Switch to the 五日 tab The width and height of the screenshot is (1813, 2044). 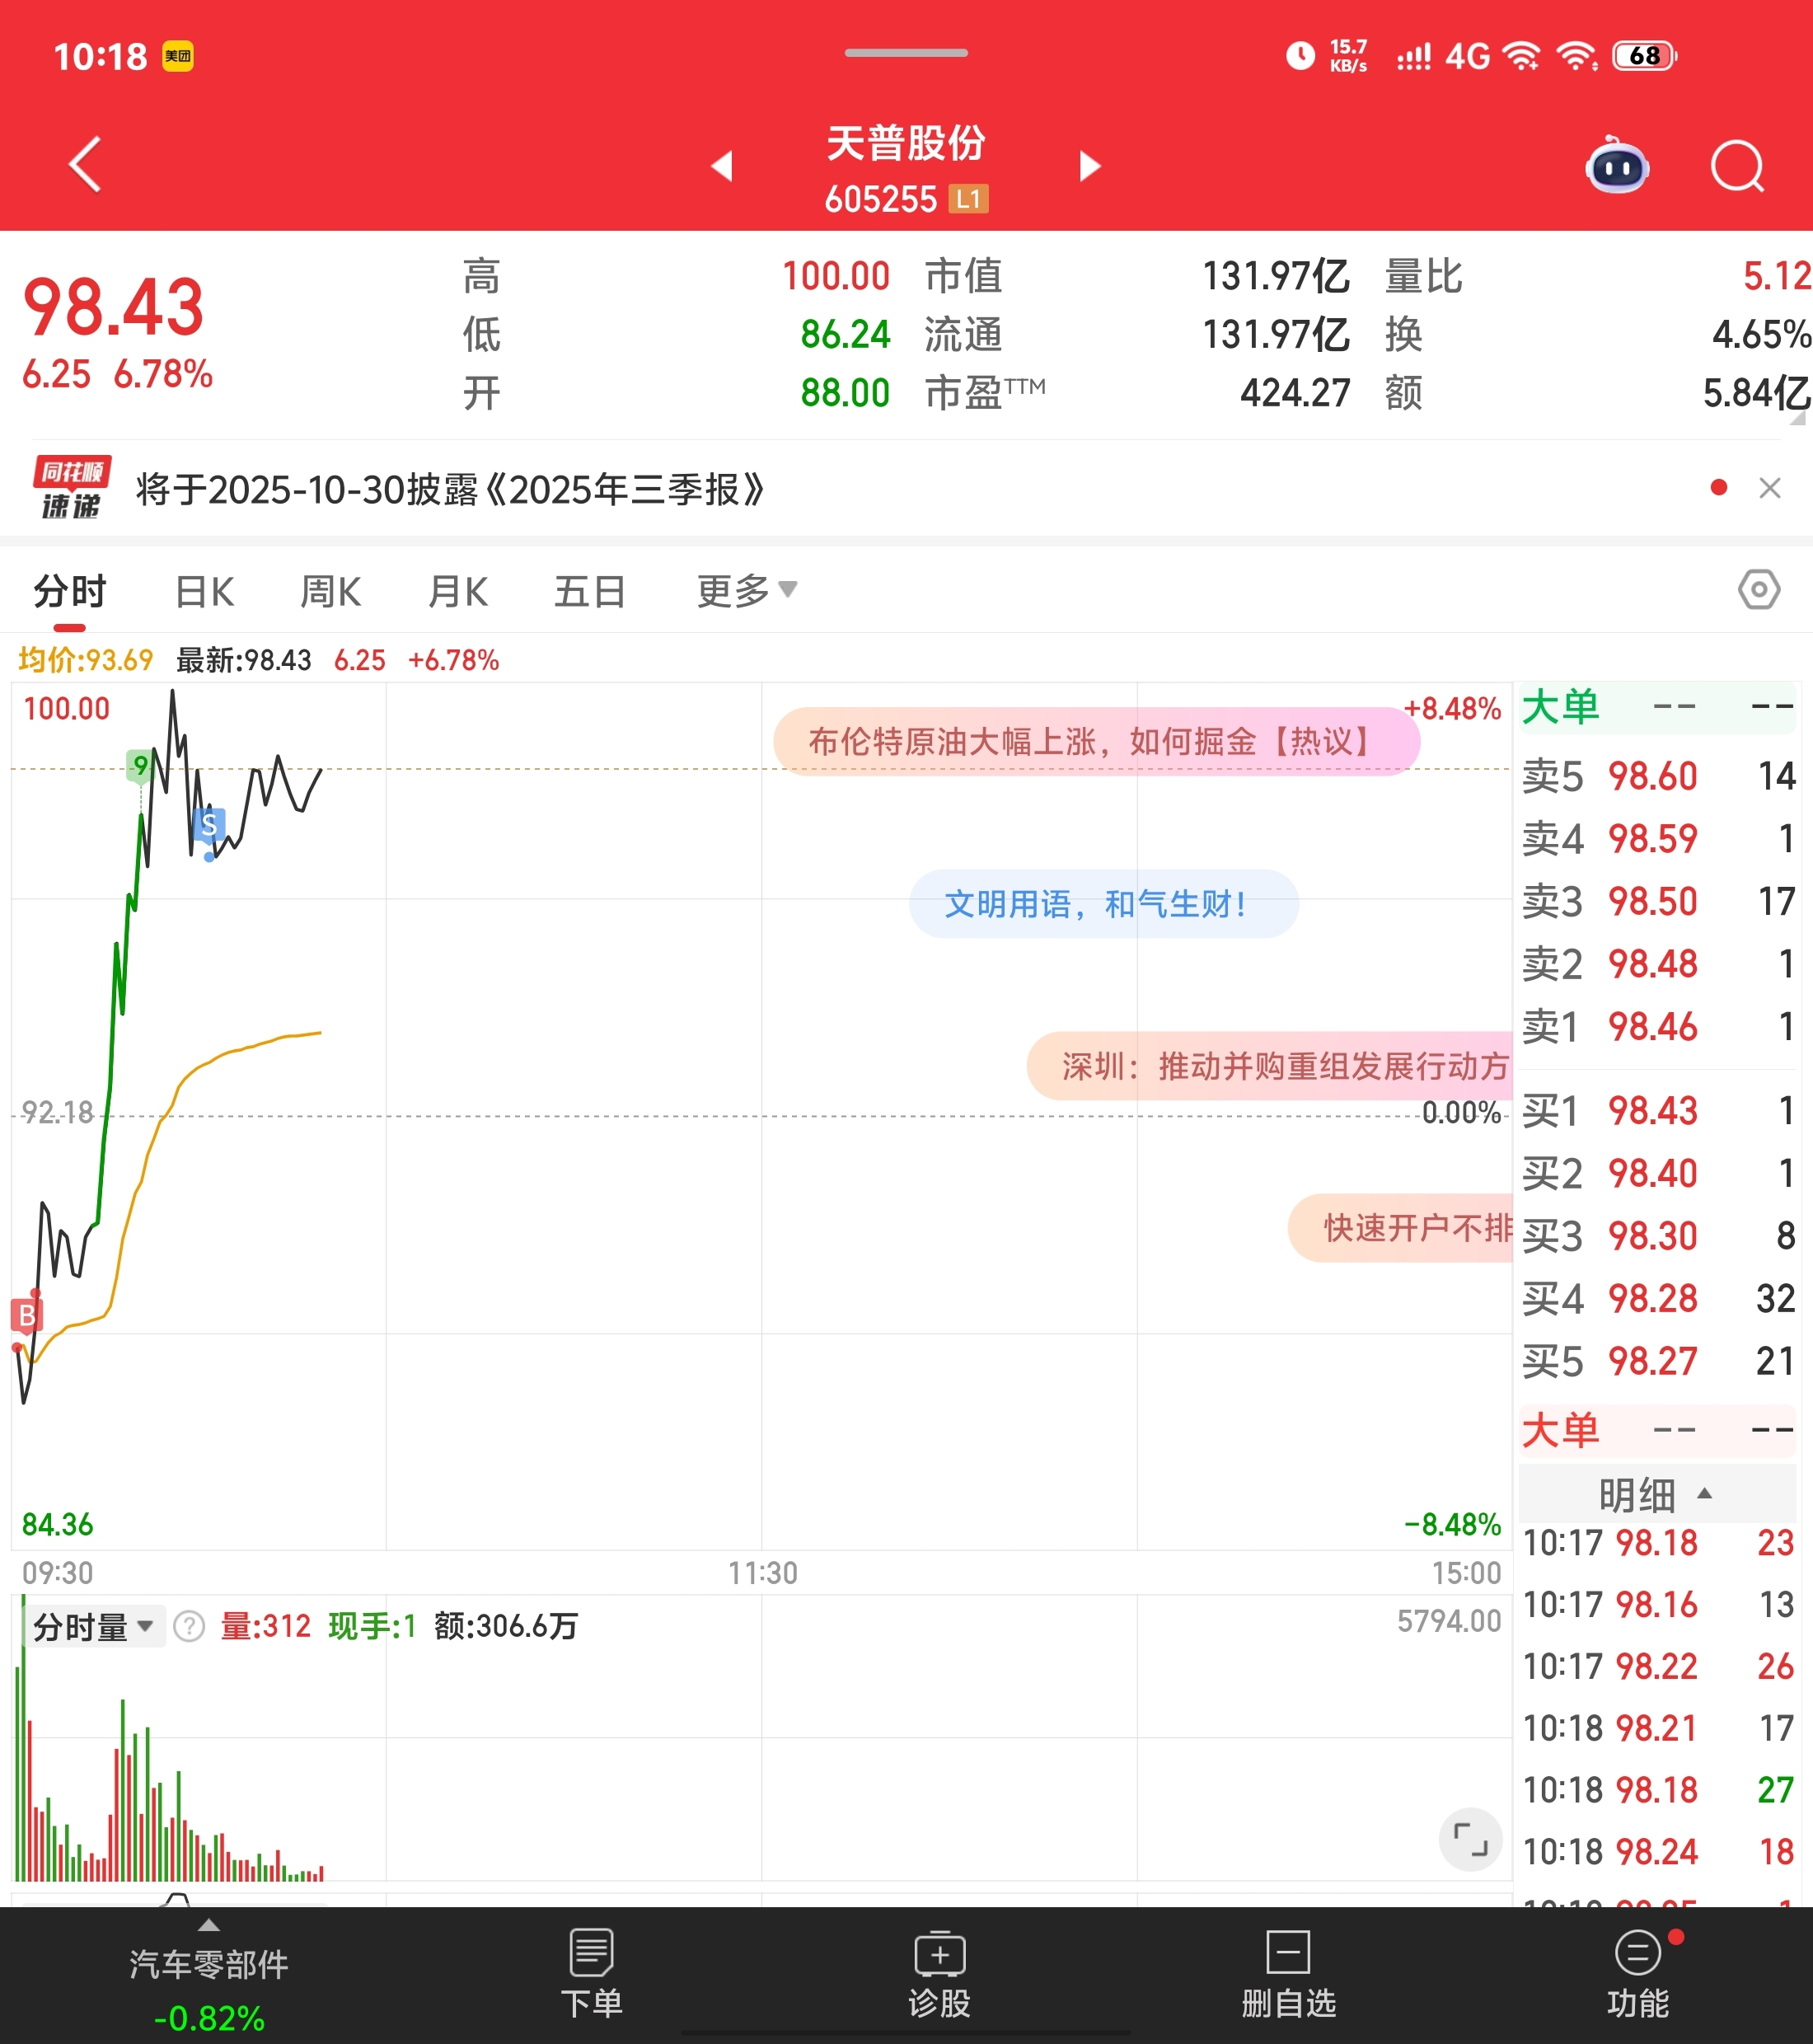[x=590, y=592]
